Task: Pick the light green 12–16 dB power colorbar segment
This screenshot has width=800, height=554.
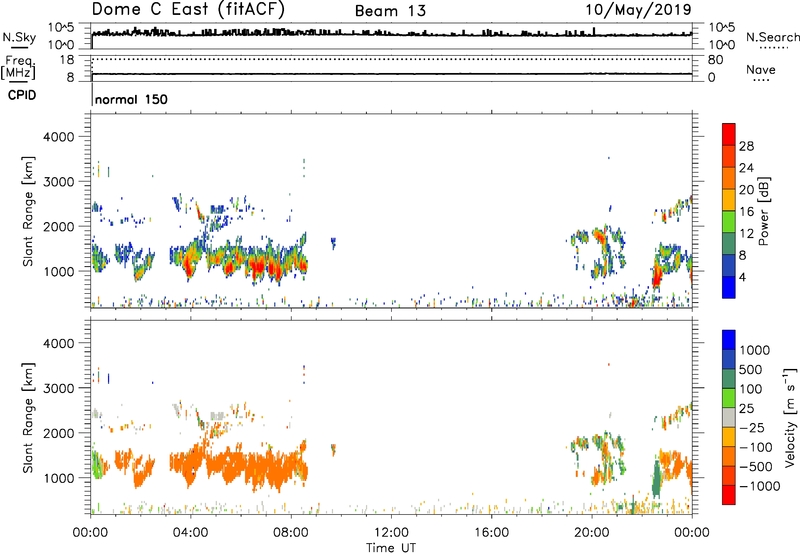Action: coord(729,222)
